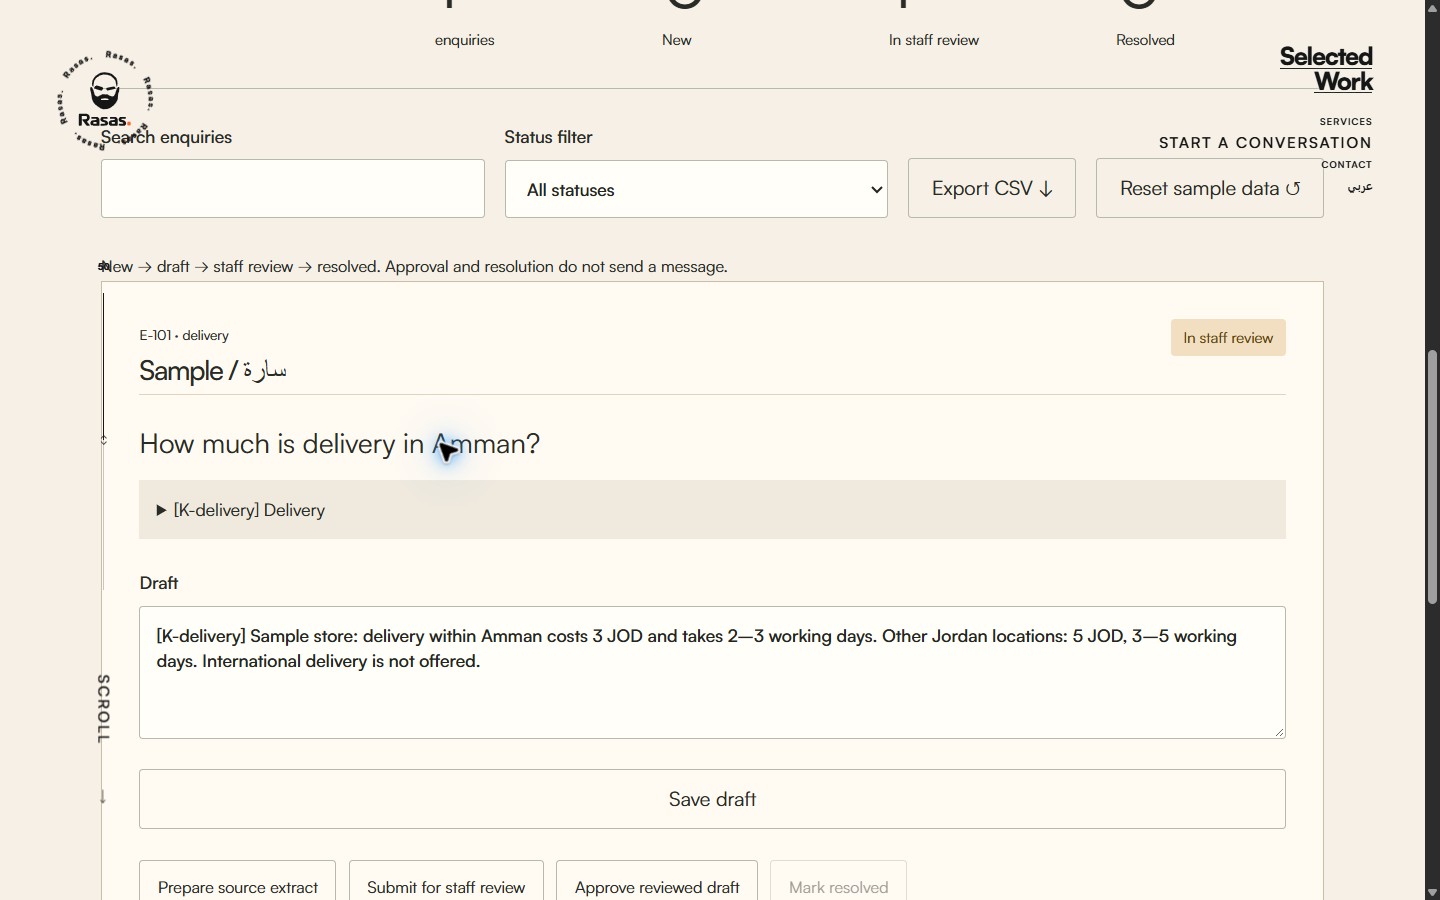Click the question How much is delivery in Amman?
The image size is (1440, 900).
(x=340, y=444)
